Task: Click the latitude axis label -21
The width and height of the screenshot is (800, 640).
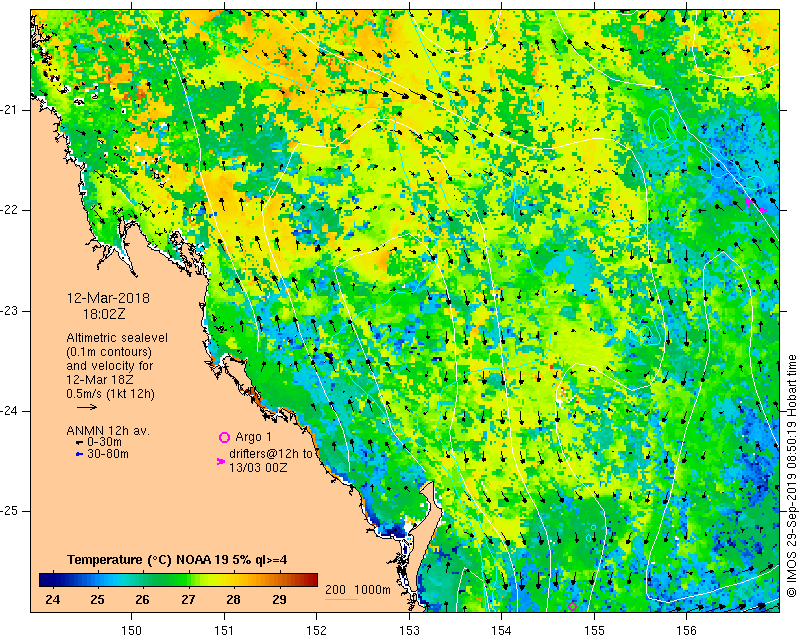Action: [9, 110]
